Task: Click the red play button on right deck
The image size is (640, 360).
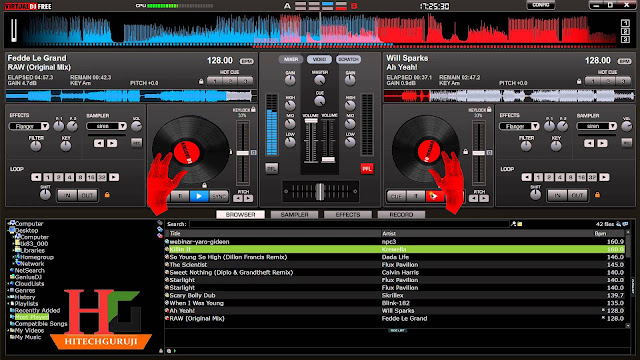Action: tap(435, 196)
